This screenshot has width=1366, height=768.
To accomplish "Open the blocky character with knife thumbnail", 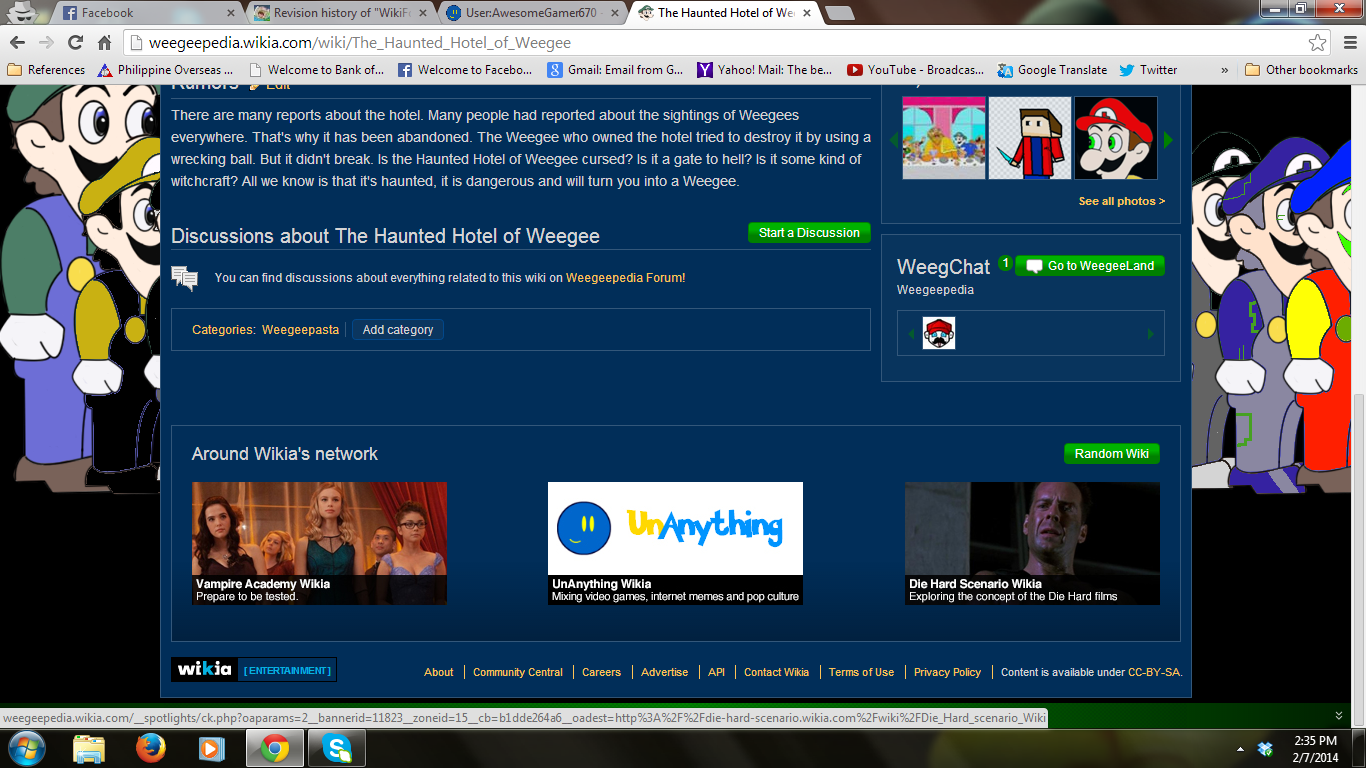I will (1030, 138).
